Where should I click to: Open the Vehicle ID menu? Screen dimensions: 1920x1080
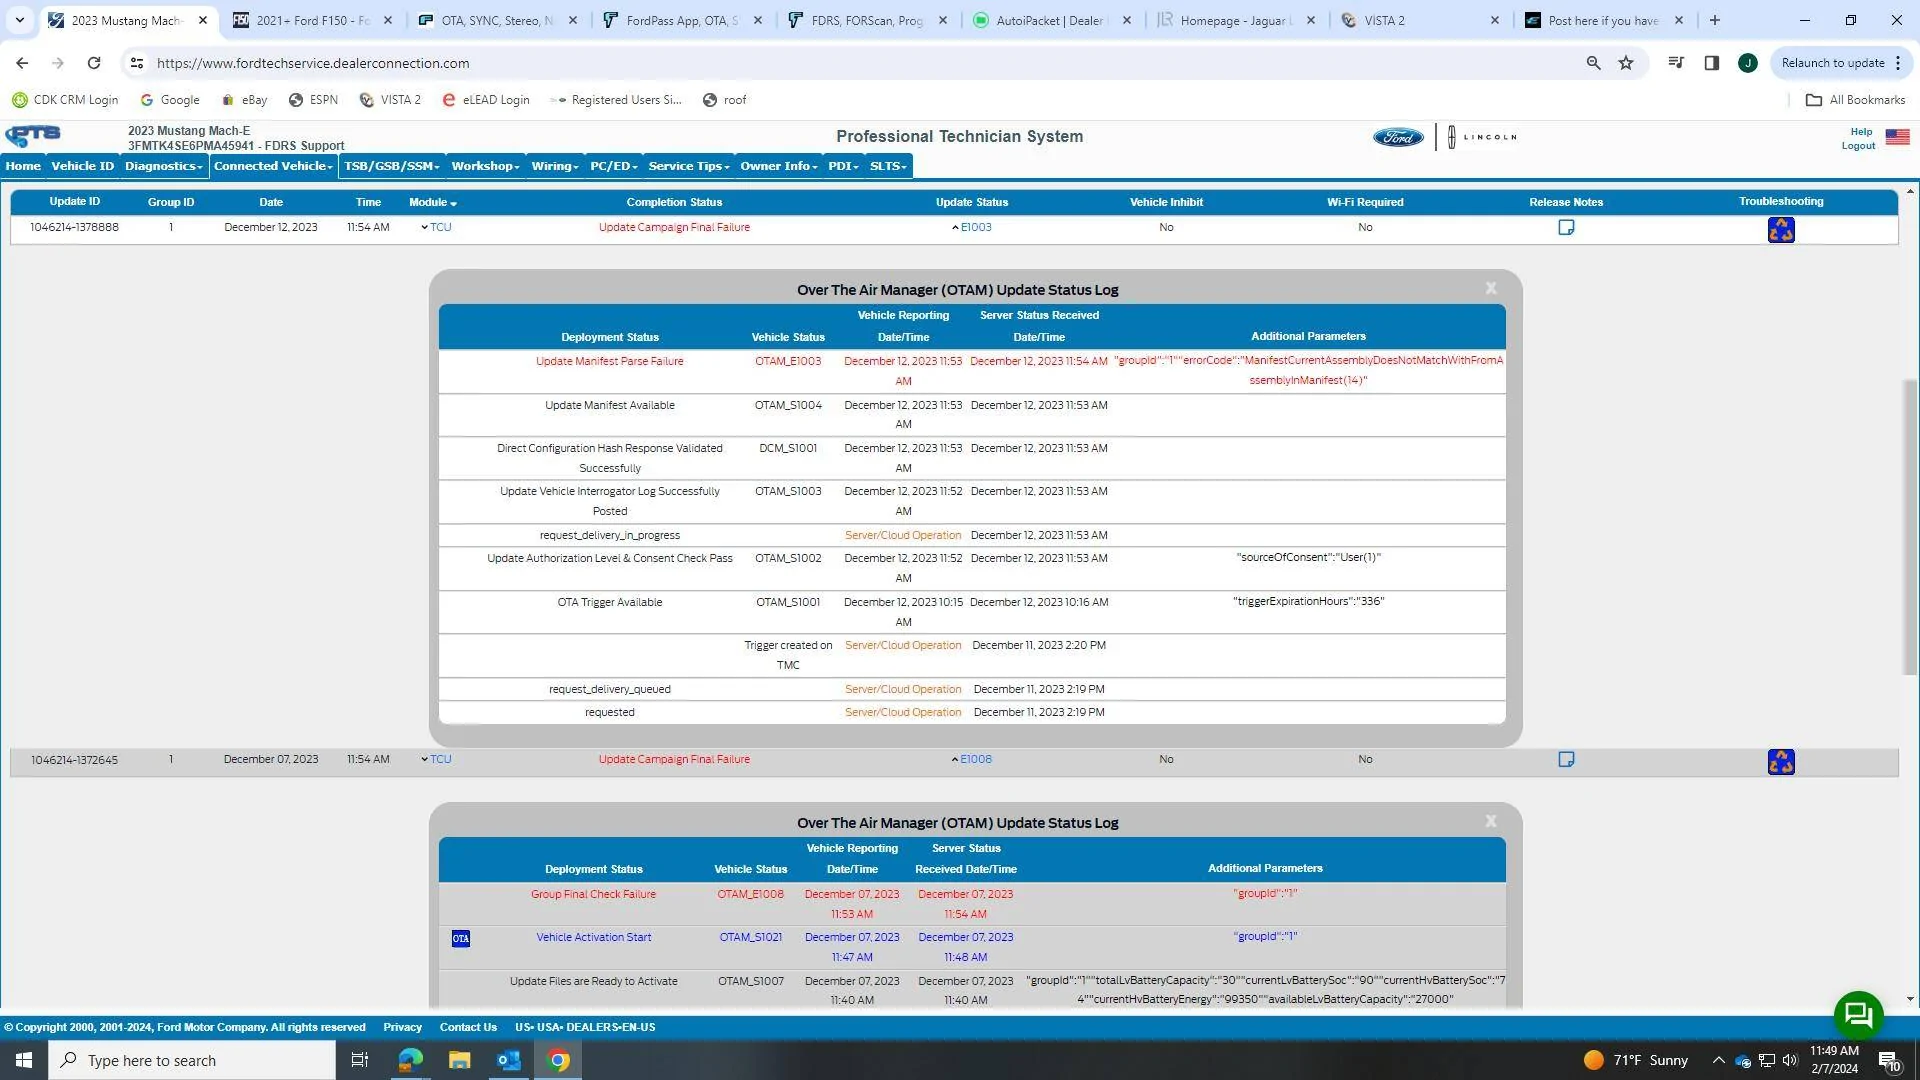[x=83, y=166]
